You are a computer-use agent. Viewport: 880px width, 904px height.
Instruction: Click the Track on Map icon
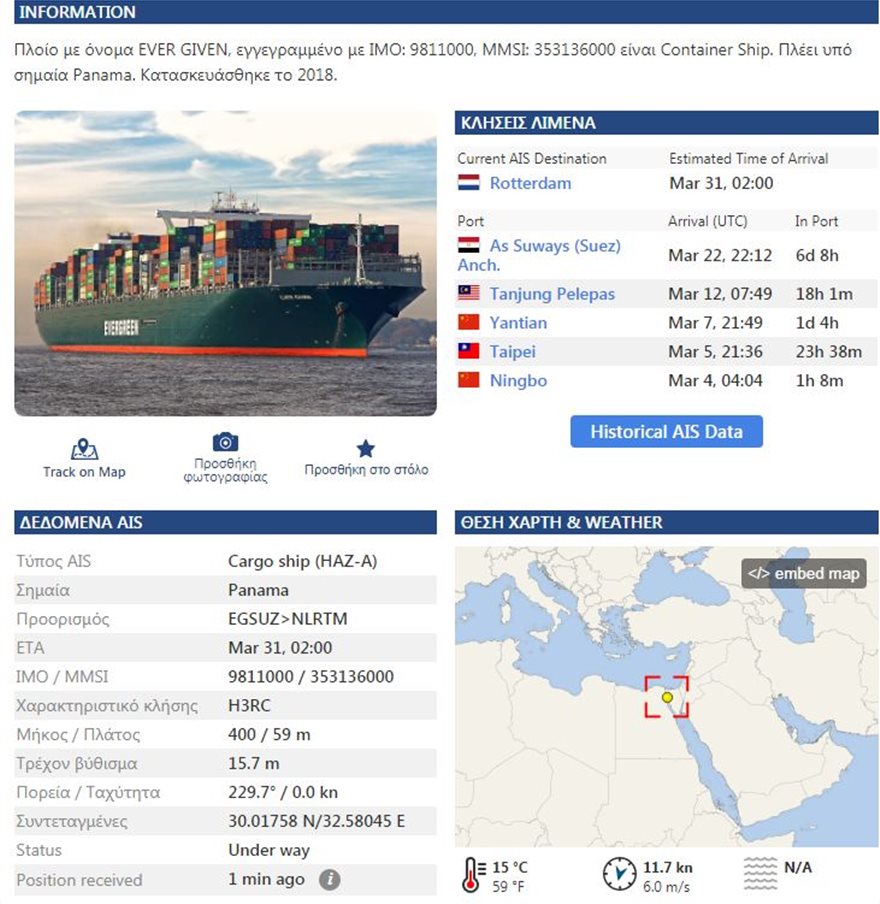(85, 449)
